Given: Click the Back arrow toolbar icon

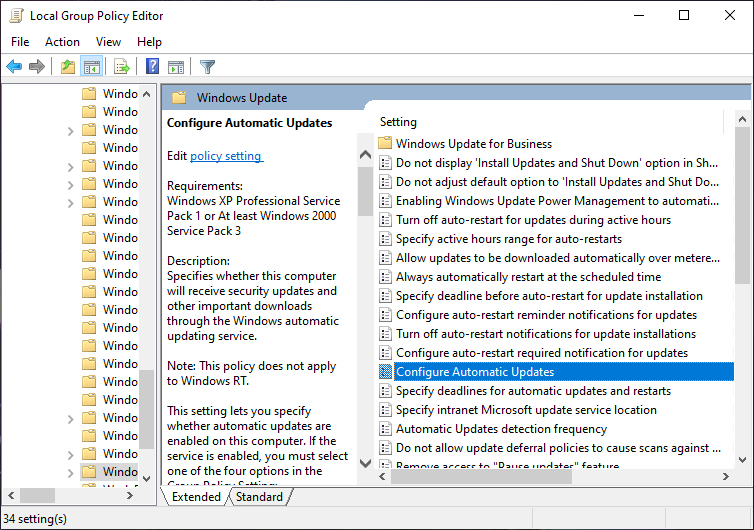Looking at the screenshot, I should click(14, 66).
